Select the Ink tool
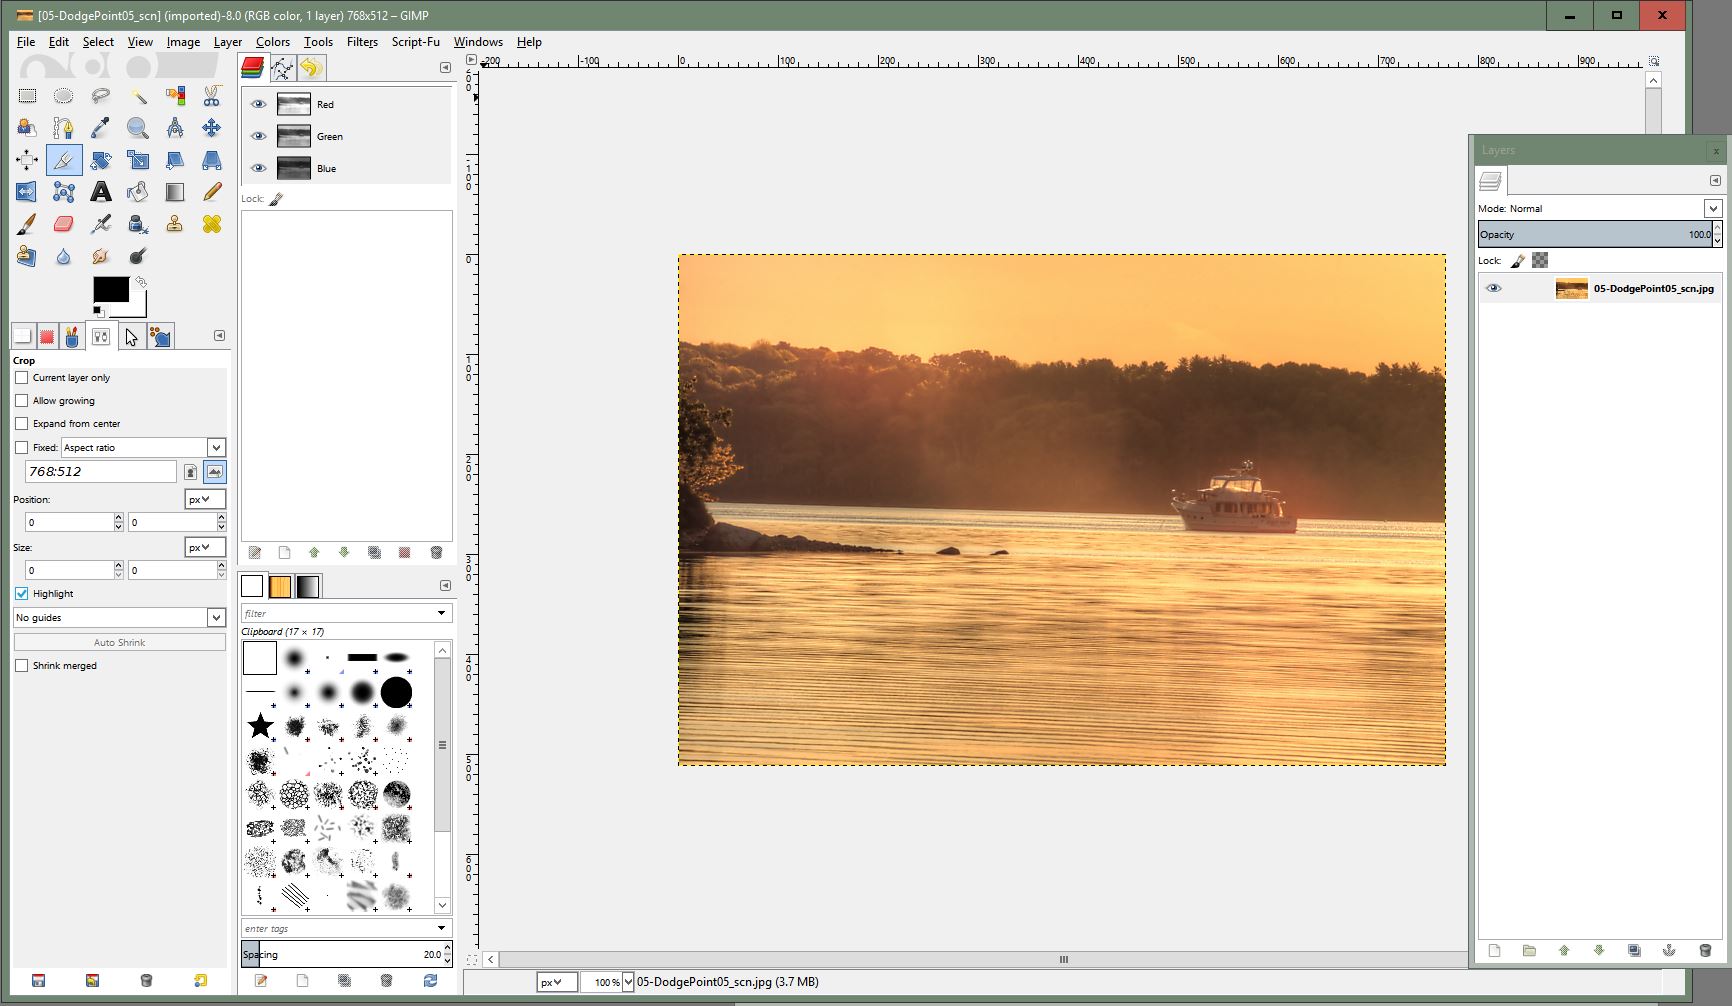Viewport: 1732px width, 1006px height. (x=138, y=224)
